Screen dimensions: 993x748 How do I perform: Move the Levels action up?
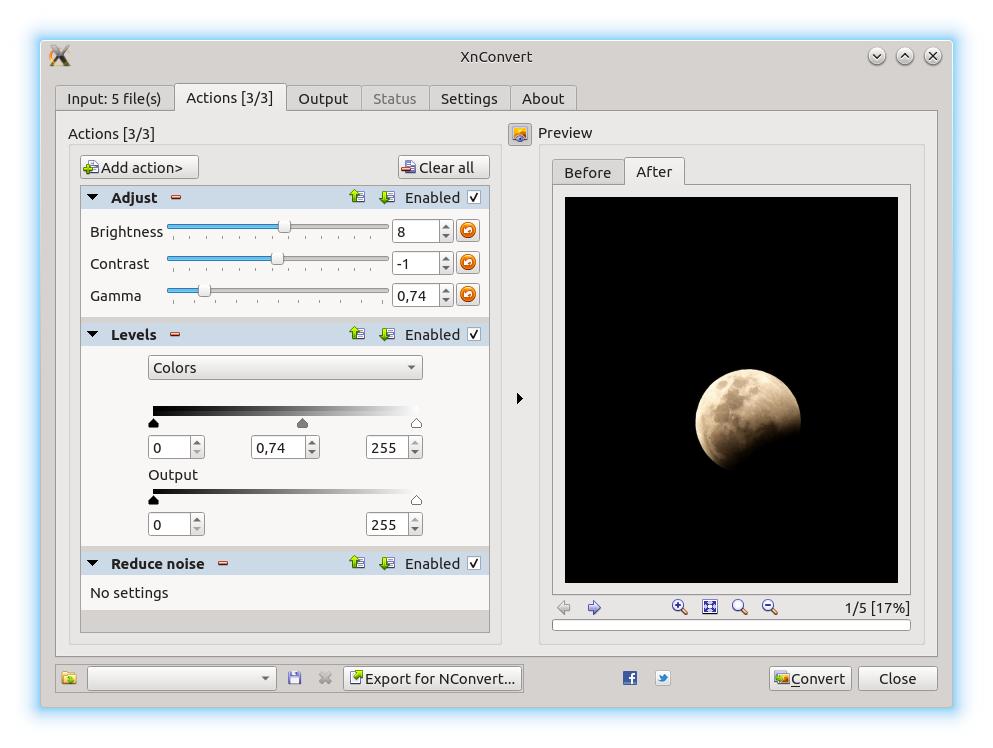[357, 334]
